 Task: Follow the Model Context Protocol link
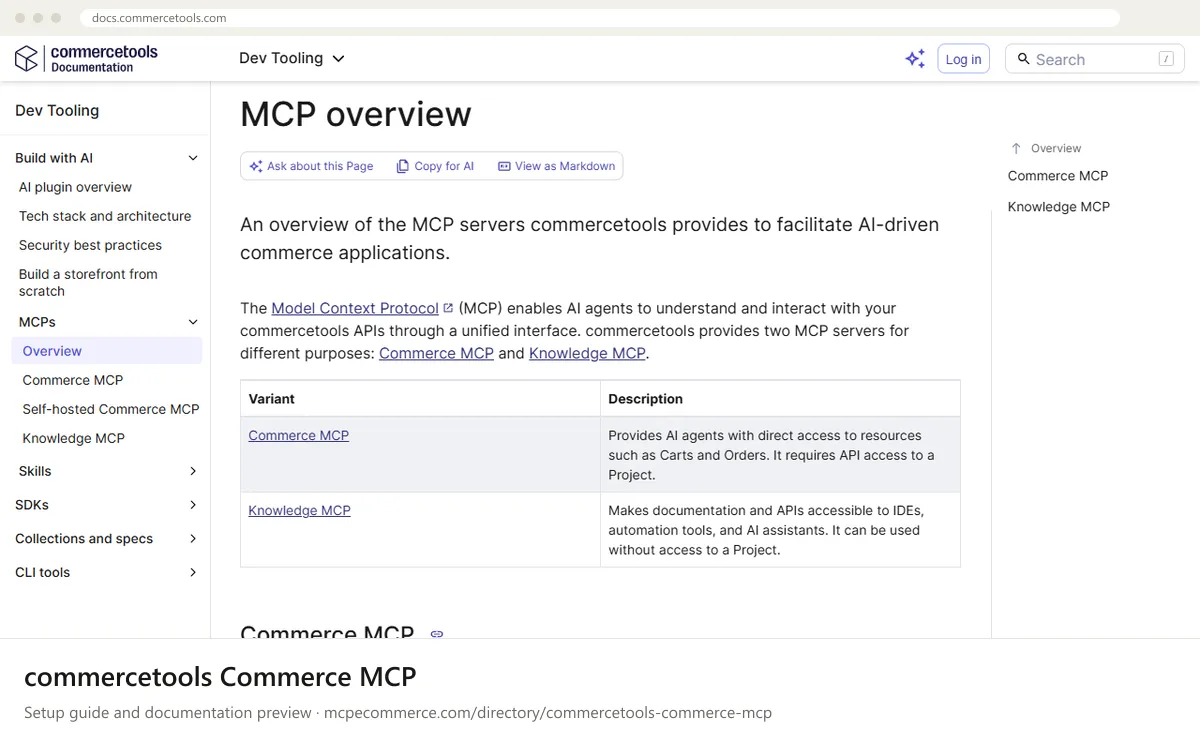tap(355, 308)
